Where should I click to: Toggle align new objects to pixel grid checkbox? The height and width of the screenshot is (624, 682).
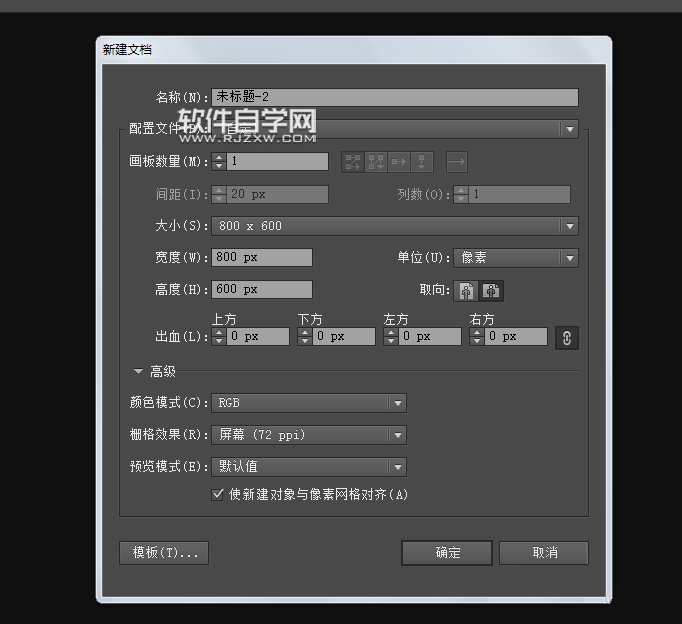click(x=217, y=494)
